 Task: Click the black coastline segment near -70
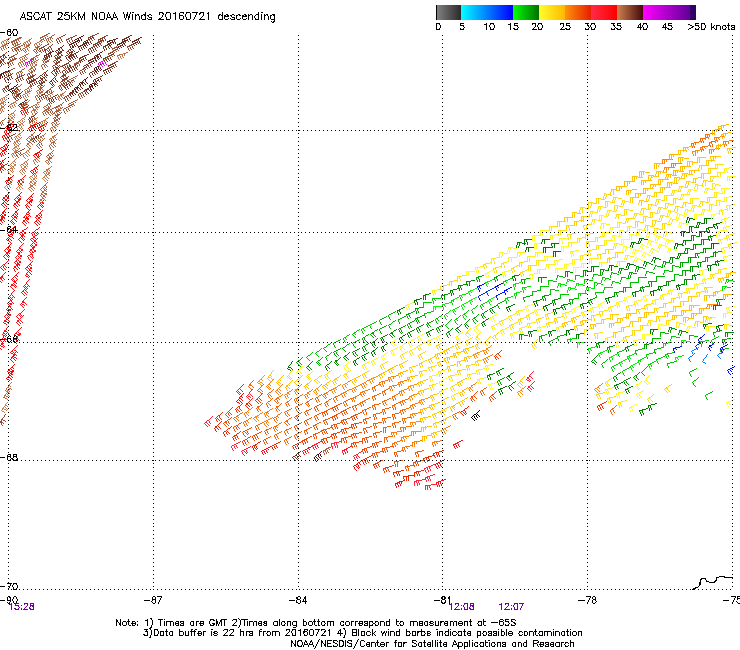coord(713,582)
